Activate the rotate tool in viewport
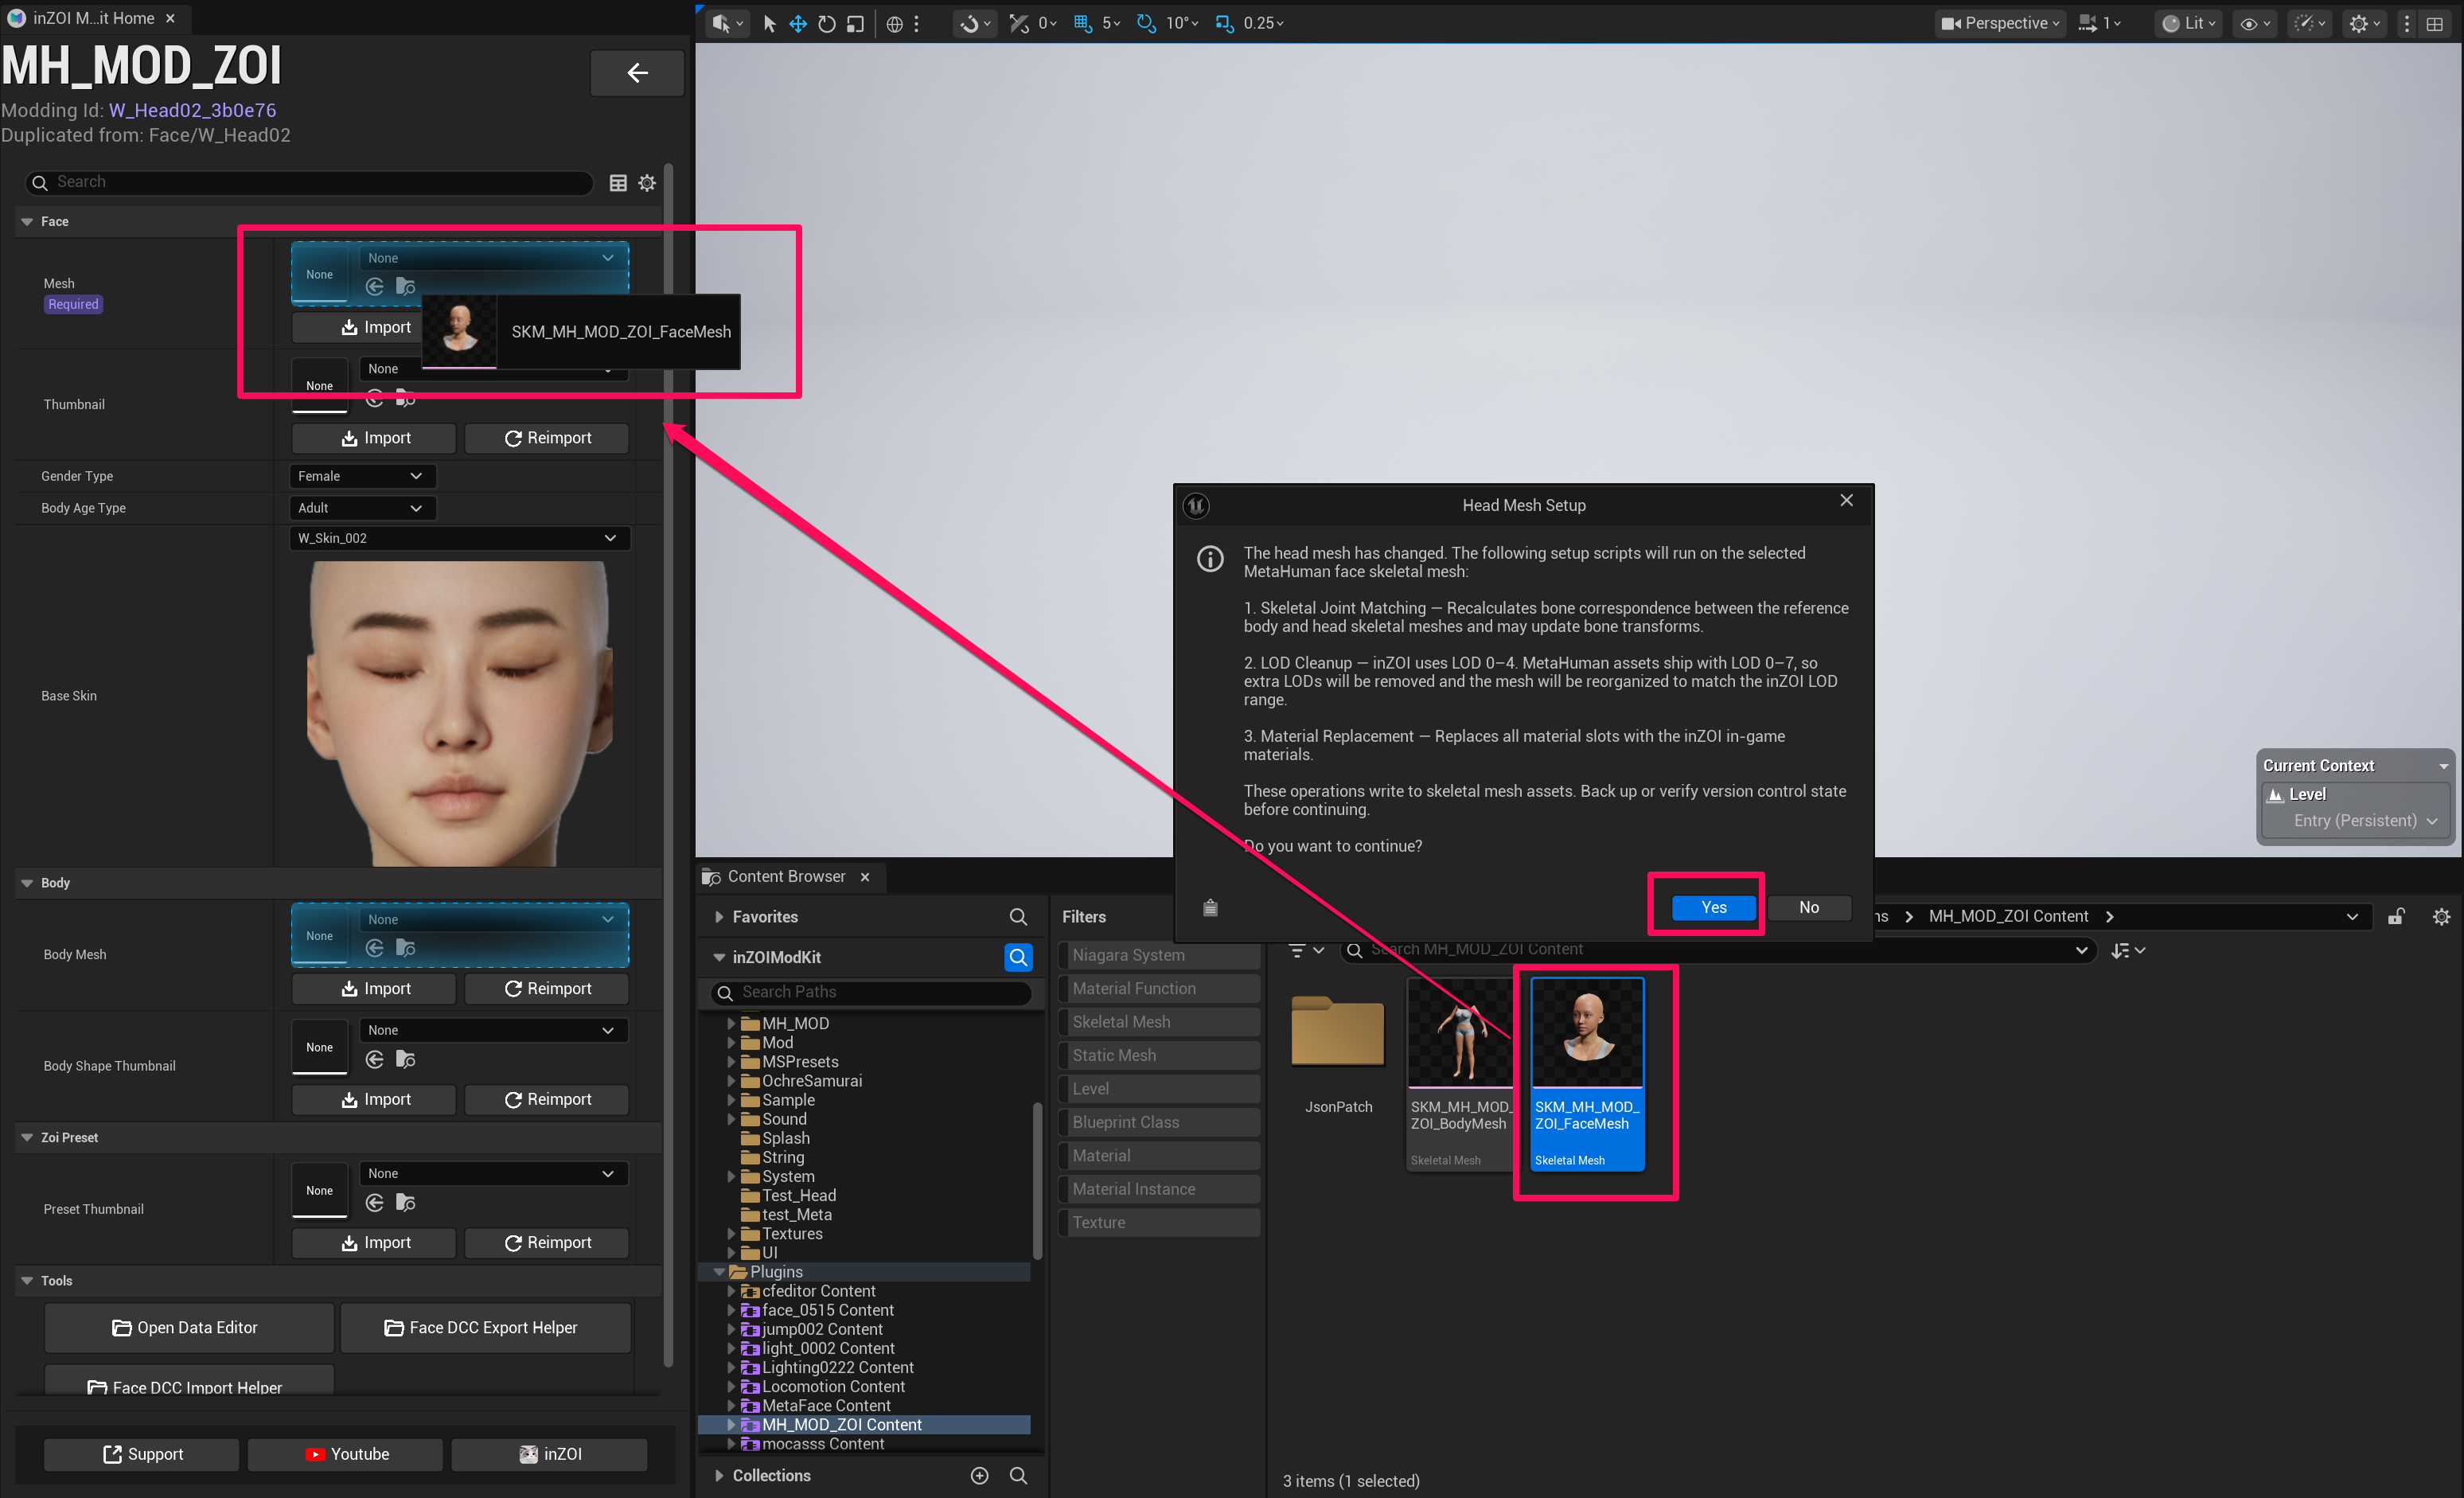The width and height of the screenshot is (2464, 1498). (x=827, y=23)
